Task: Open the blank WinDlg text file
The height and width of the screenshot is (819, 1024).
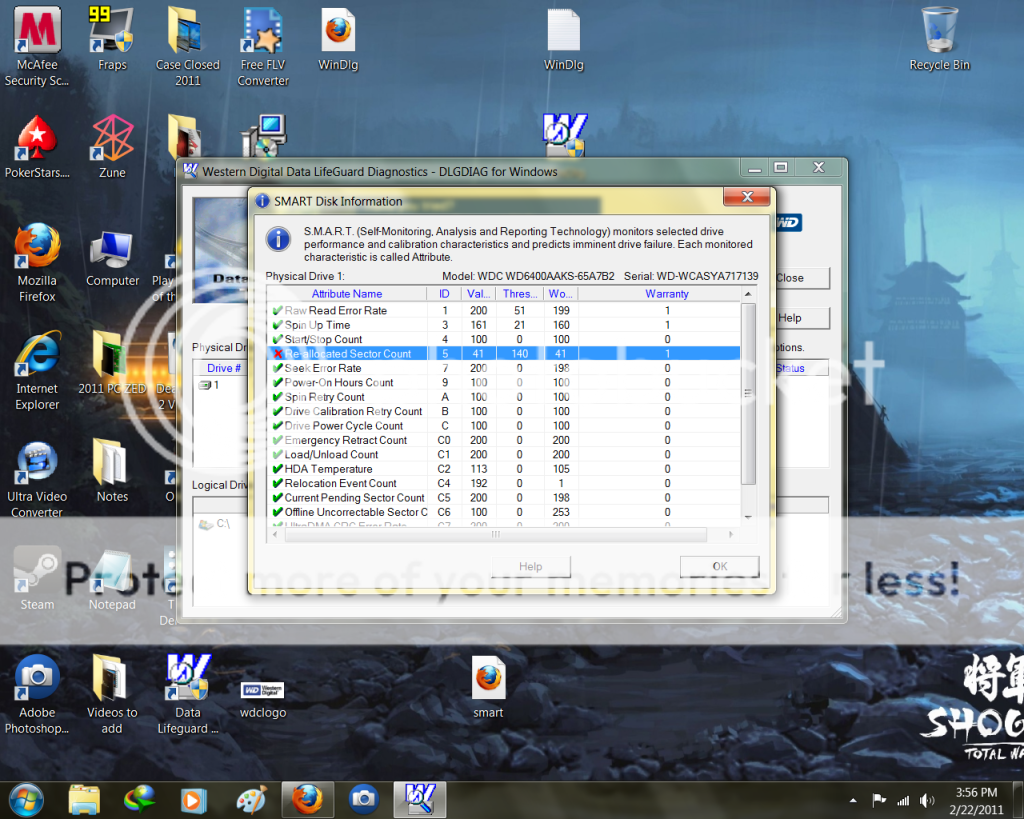Action: [564, 39]
